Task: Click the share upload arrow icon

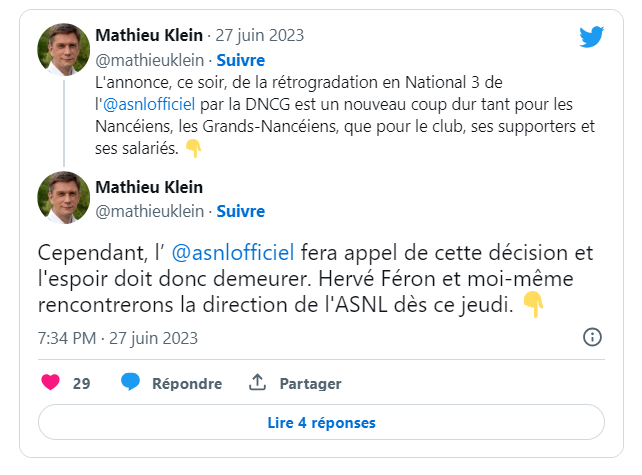Action: point(257,383)
